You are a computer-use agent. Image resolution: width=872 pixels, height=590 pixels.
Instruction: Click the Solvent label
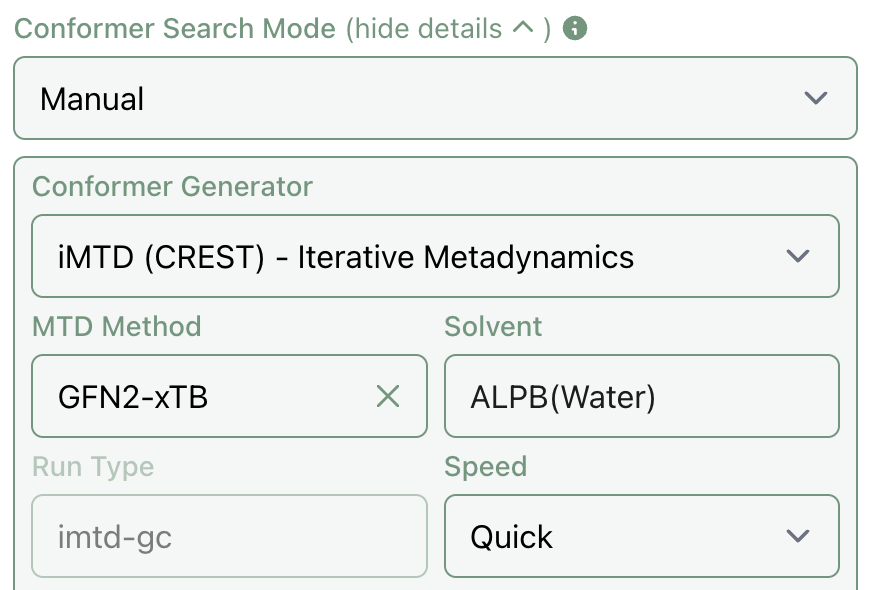(493, 326)
